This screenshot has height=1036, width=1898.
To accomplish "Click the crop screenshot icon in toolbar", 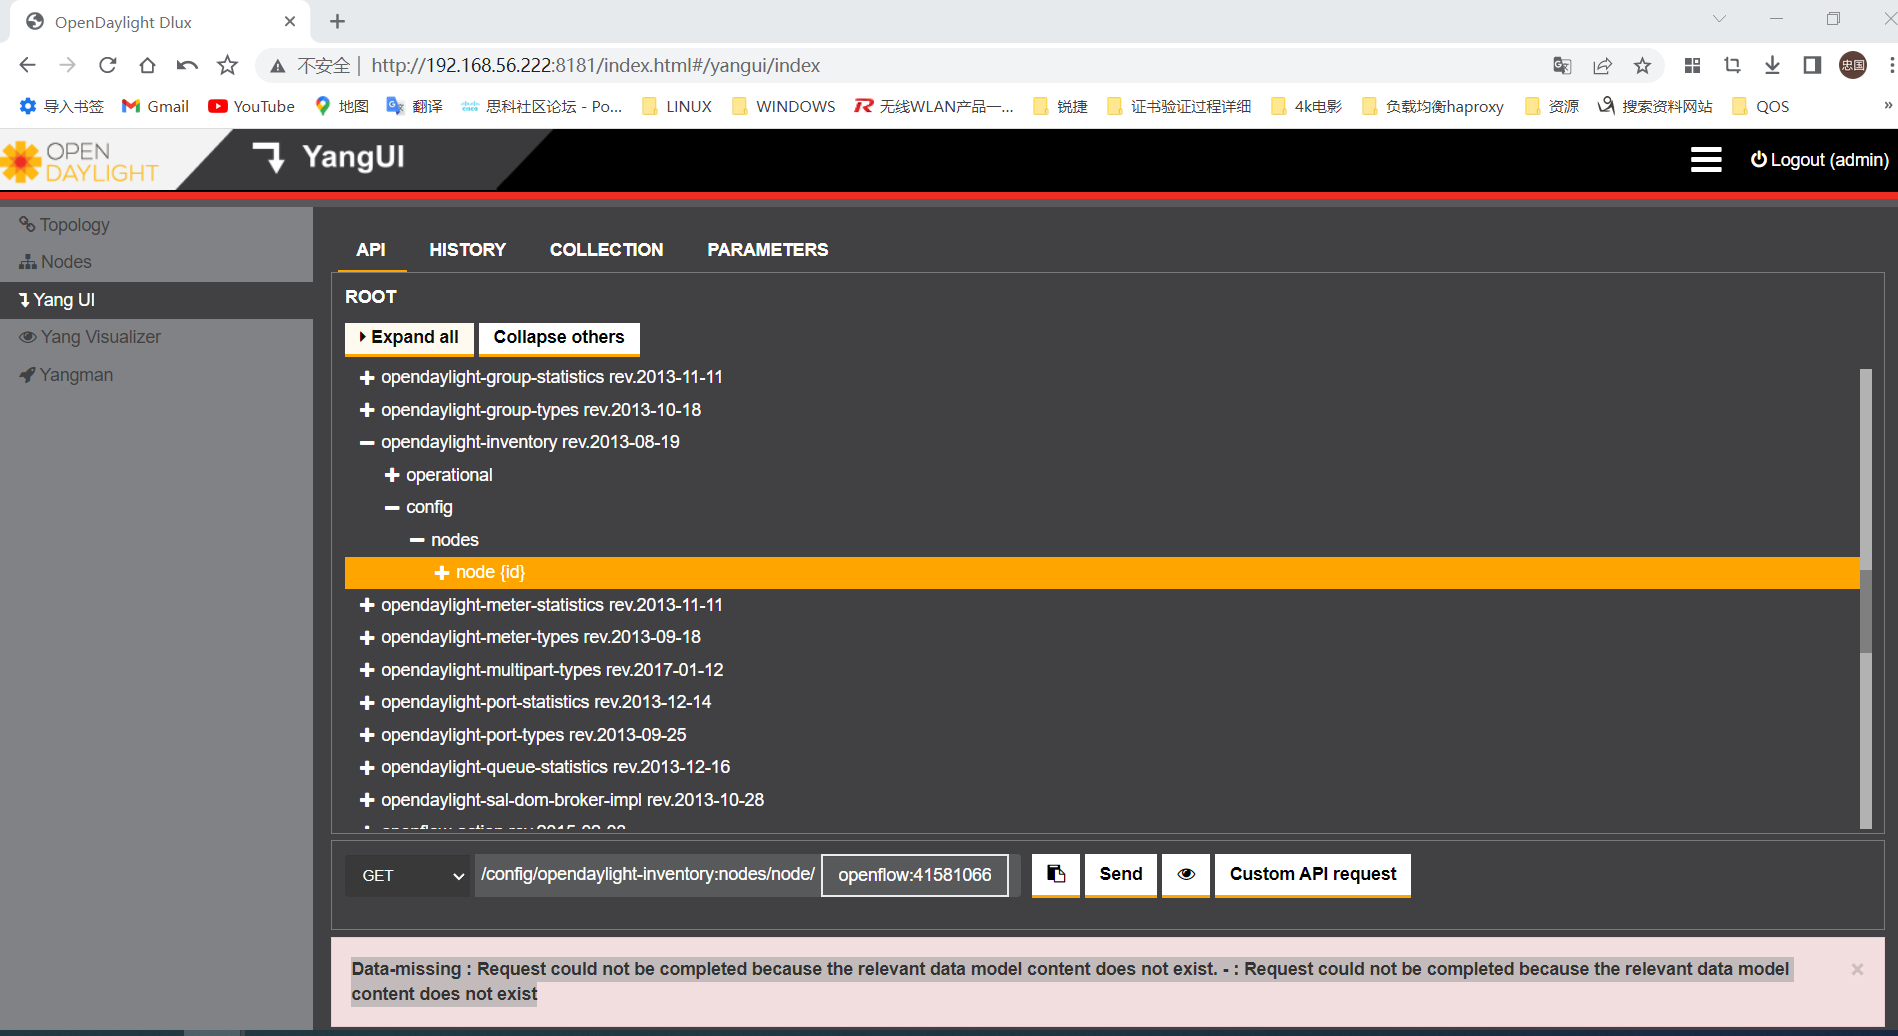I will coord(1732,65).
